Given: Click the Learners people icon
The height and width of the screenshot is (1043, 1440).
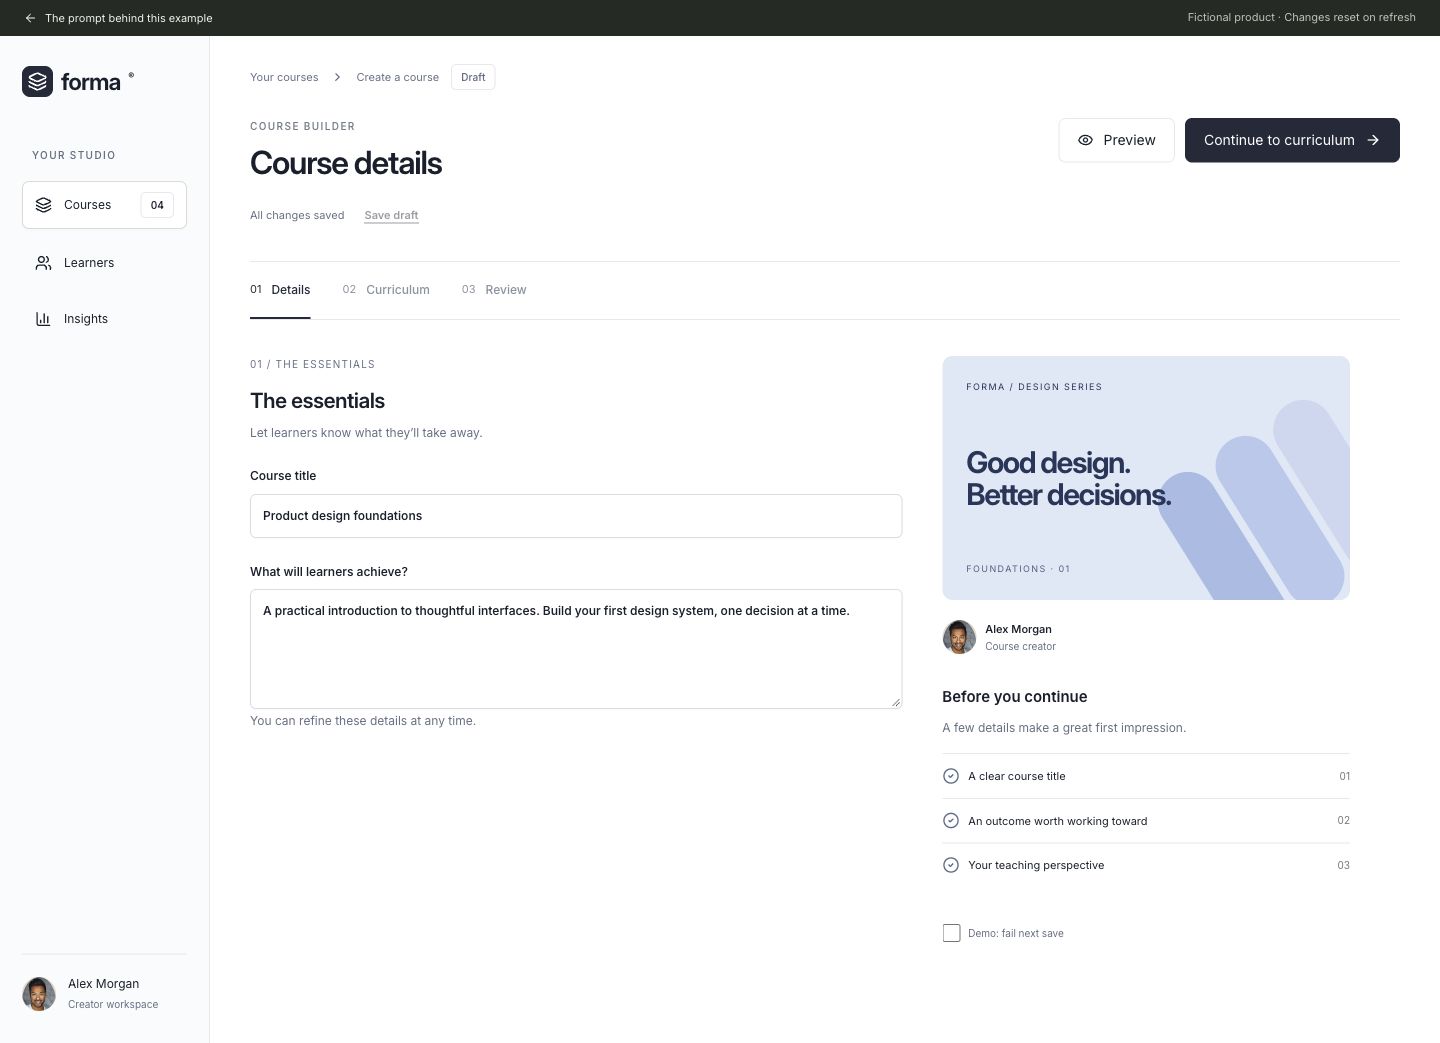Looking at the screenshot, I should (43, 263).
